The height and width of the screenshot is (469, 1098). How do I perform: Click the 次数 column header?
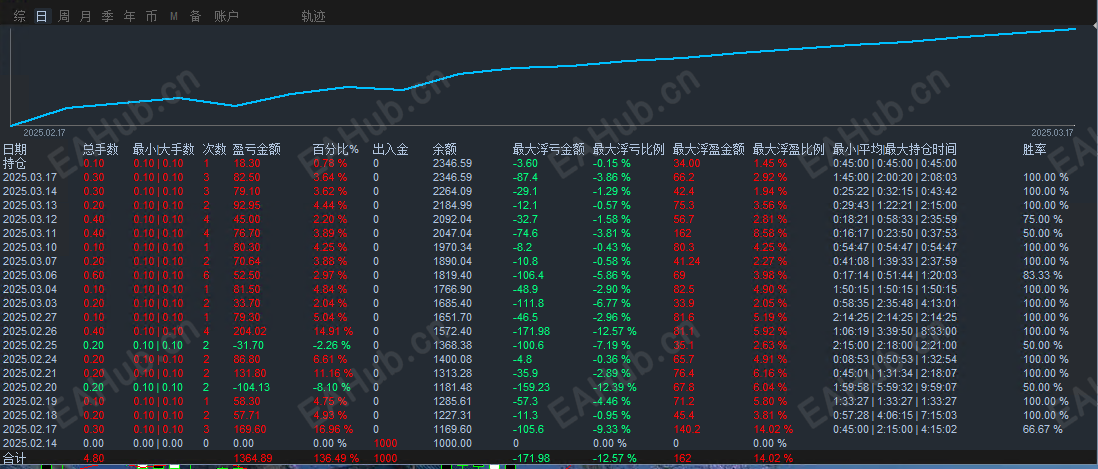tap(214, 149)
